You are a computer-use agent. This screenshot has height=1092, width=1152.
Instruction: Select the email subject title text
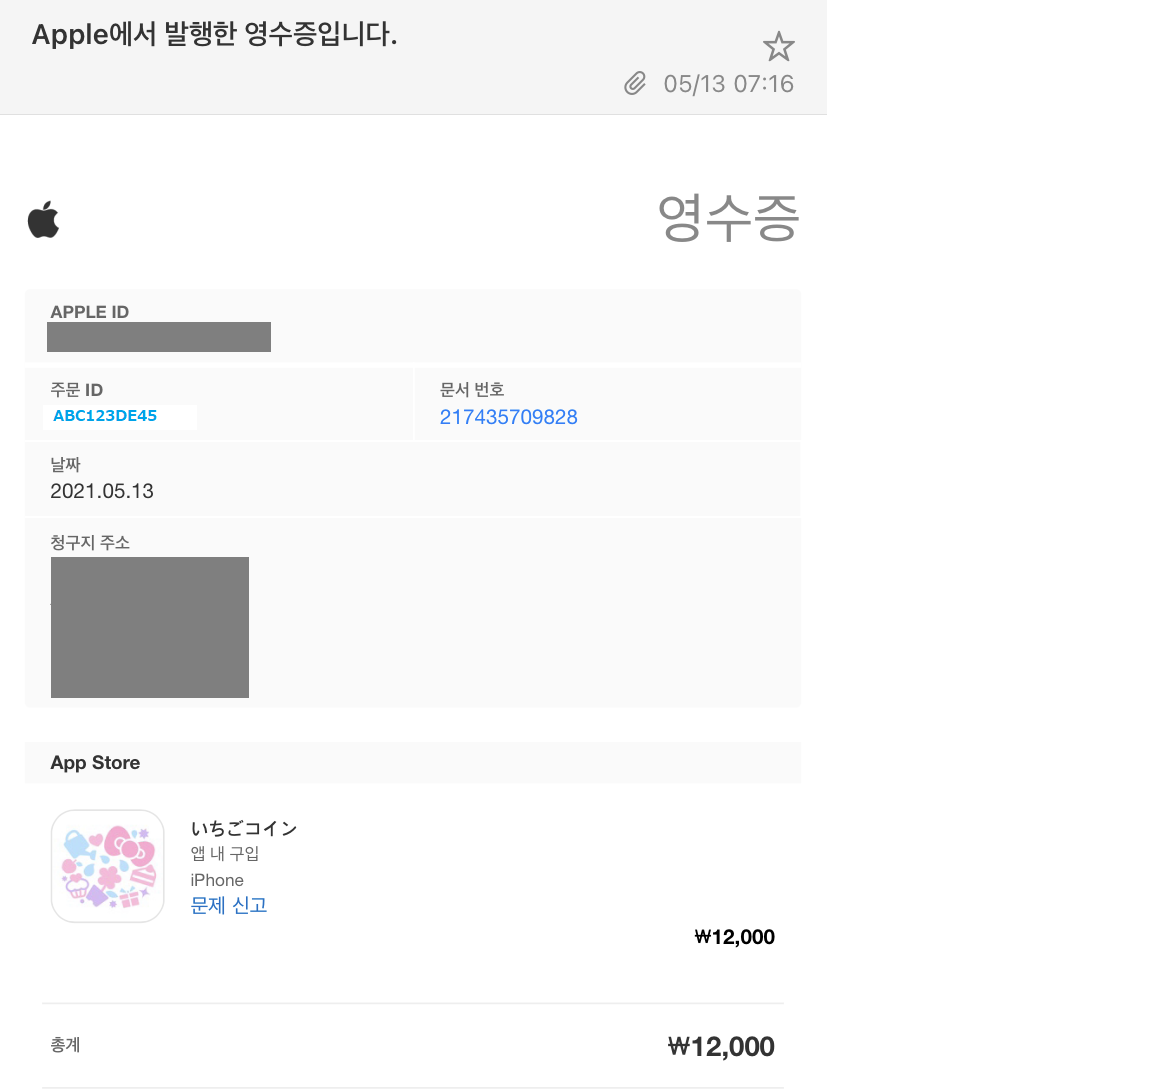(x=215, y=35)
